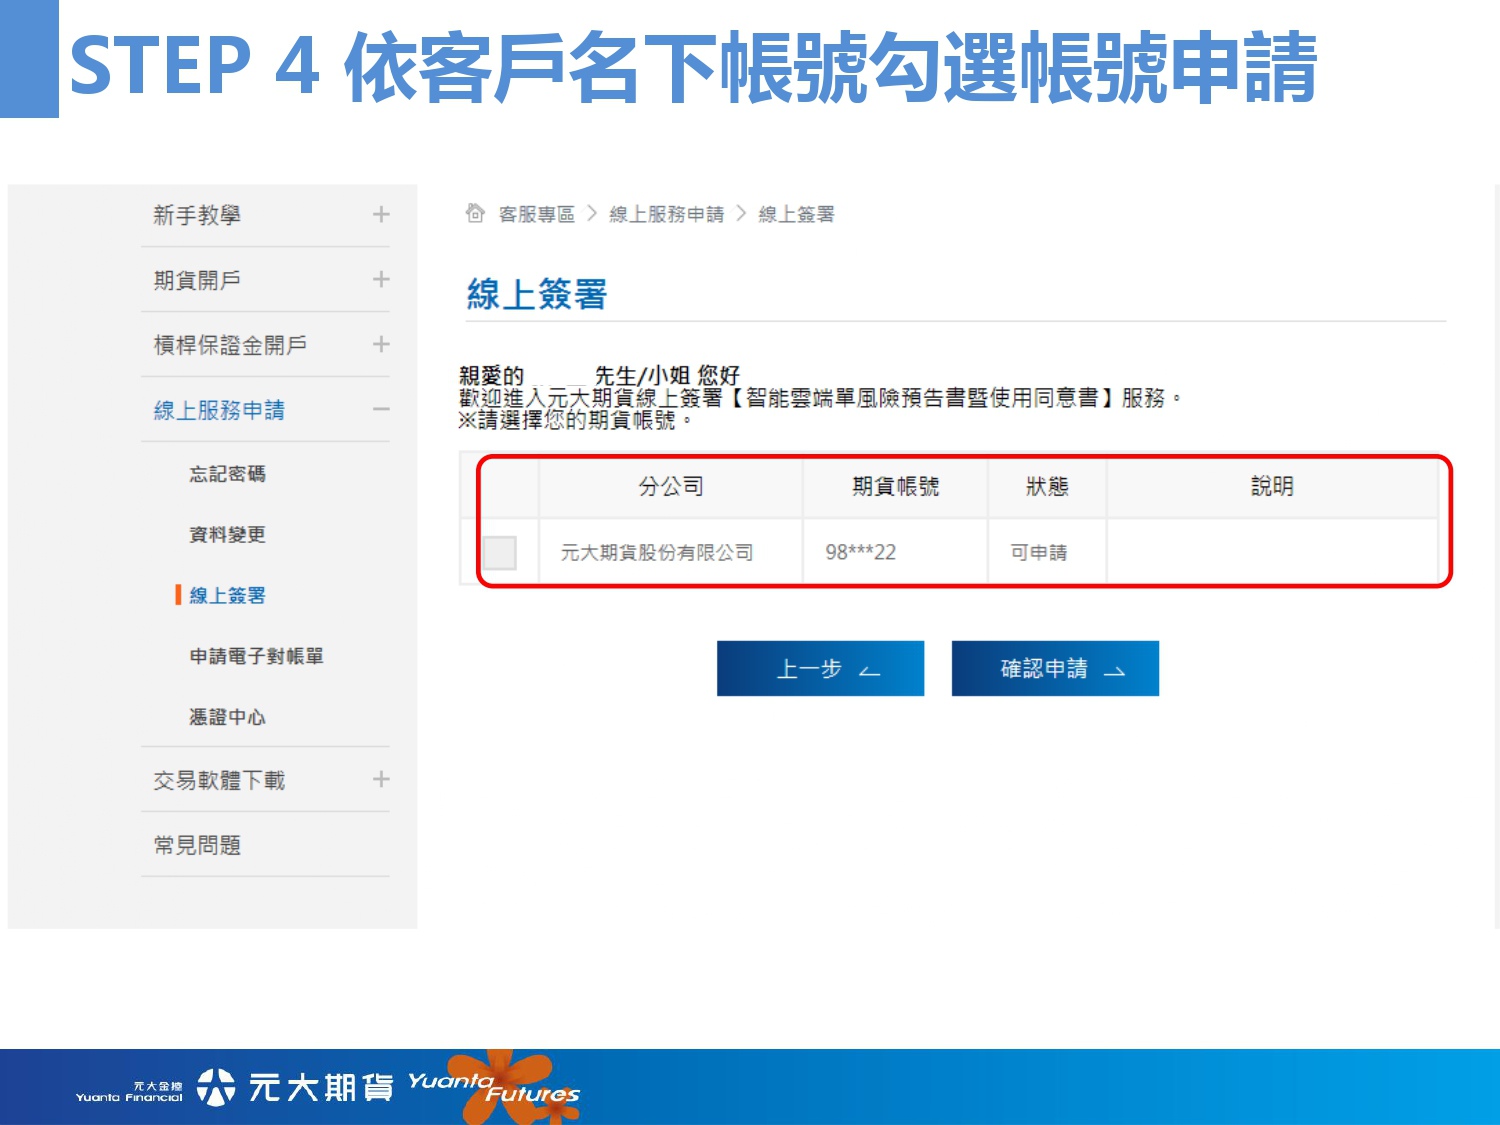Click the 說明 column header
Viewport: 1500px width, 1125px height.
[x=1272, y=486]
